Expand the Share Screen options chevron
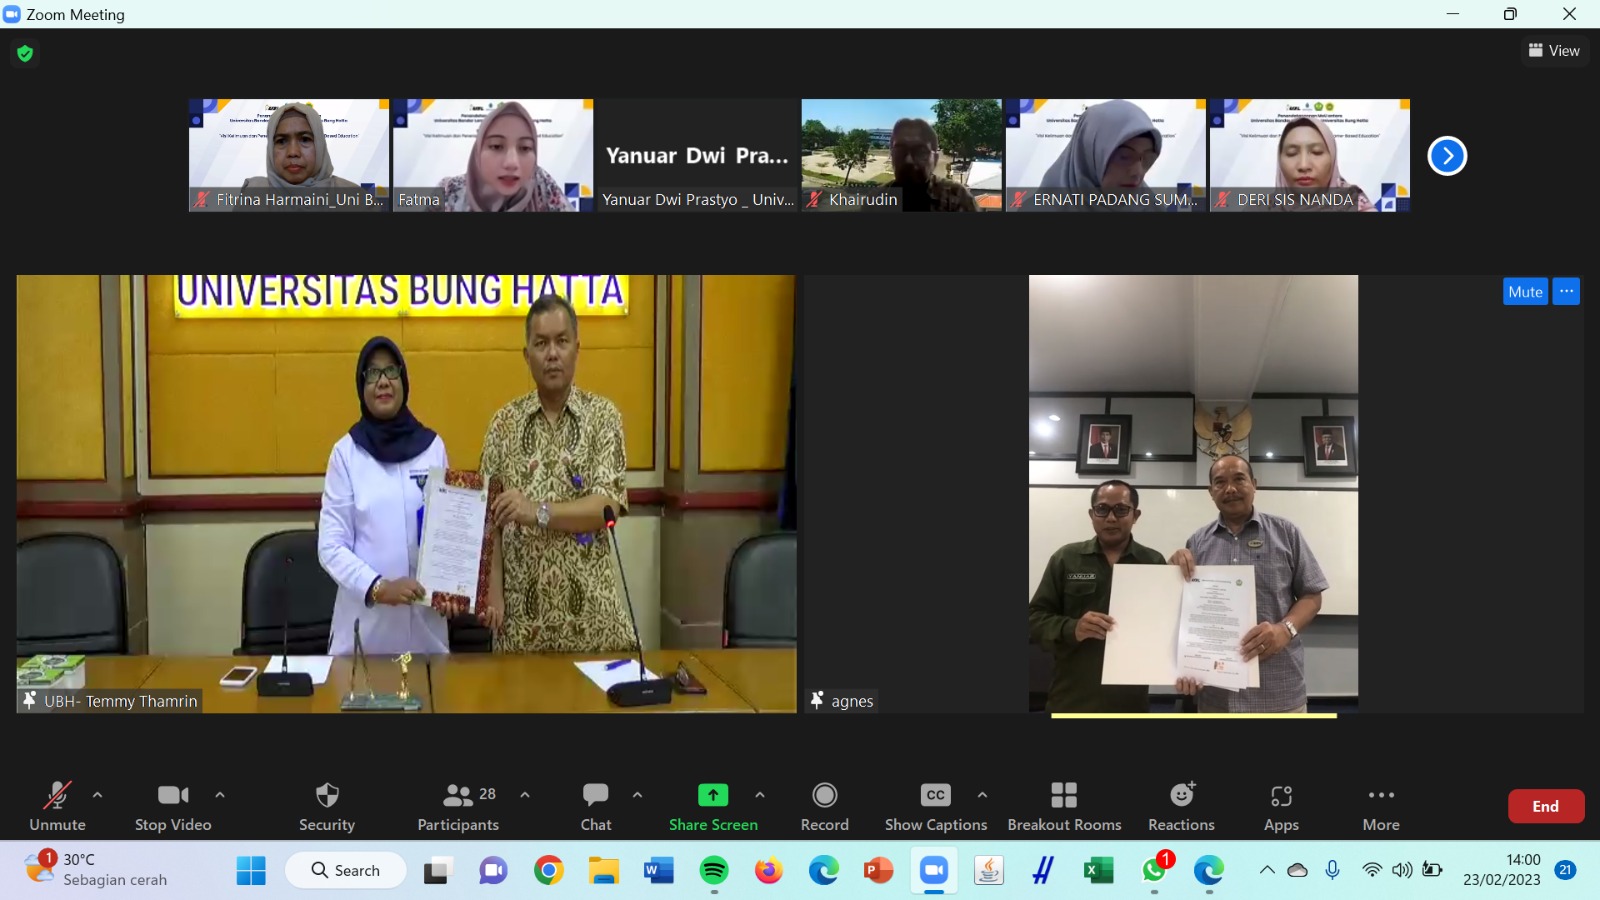 pos(760,794)
